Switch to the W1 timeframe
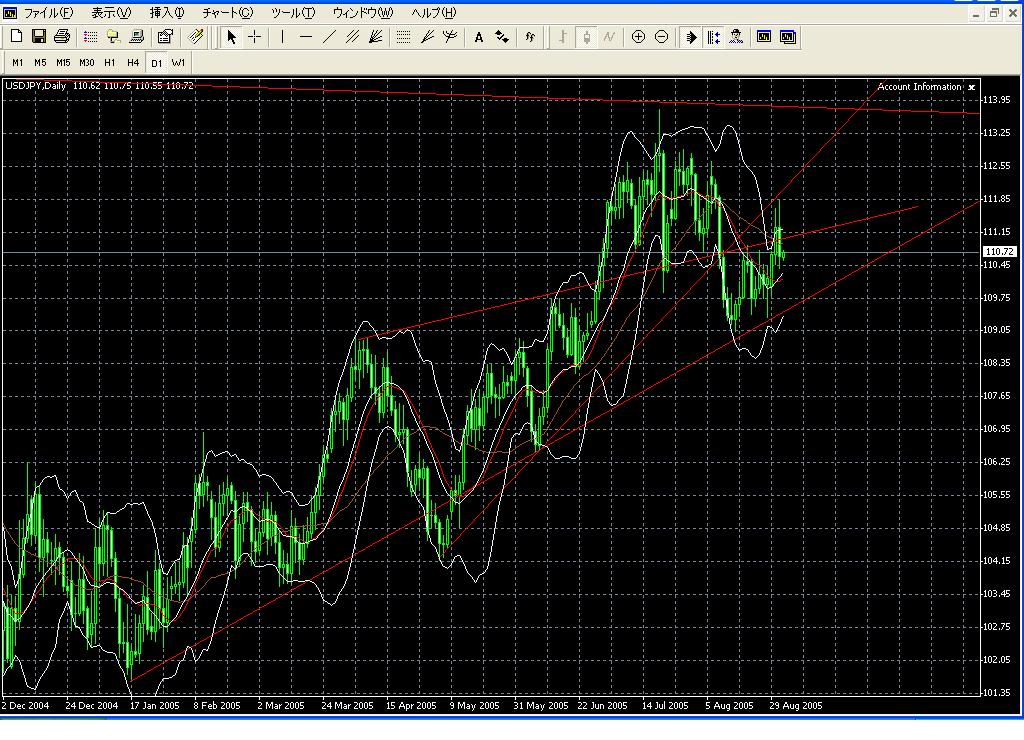 coord(178,62)
